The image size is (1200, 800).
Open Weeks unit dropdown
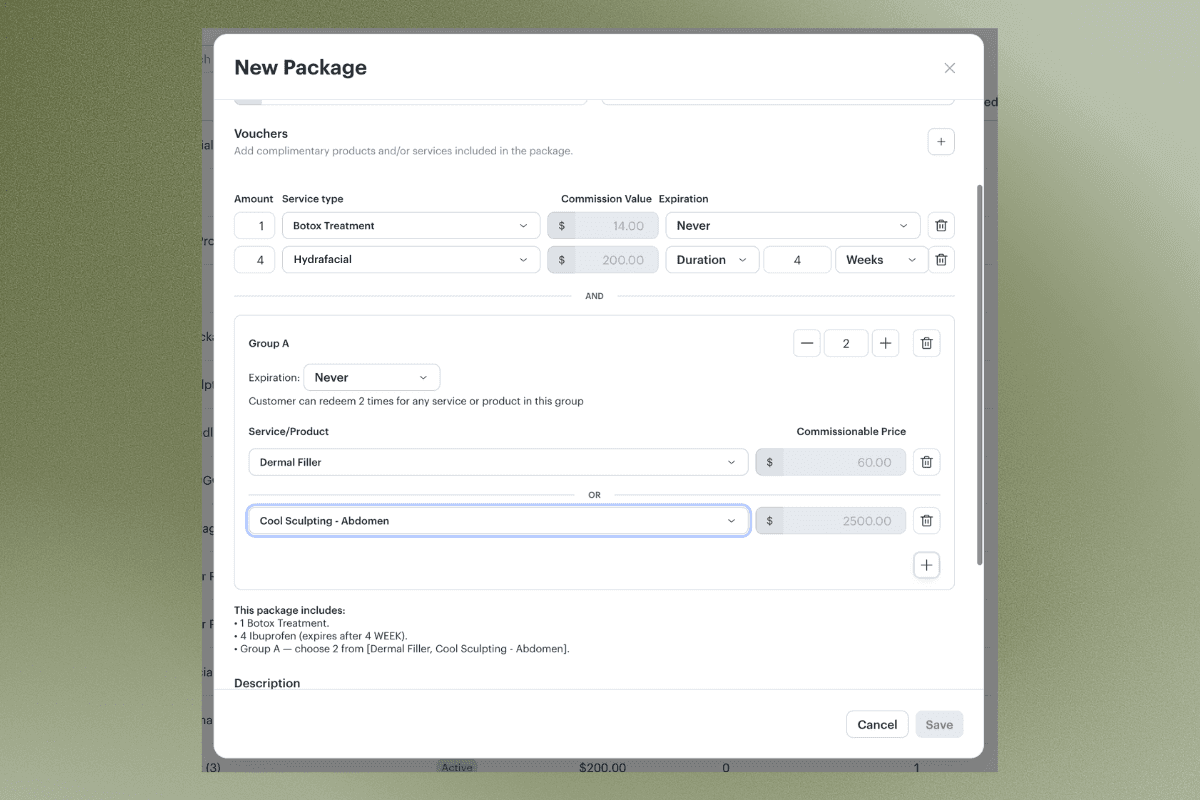tap(881, 260)
